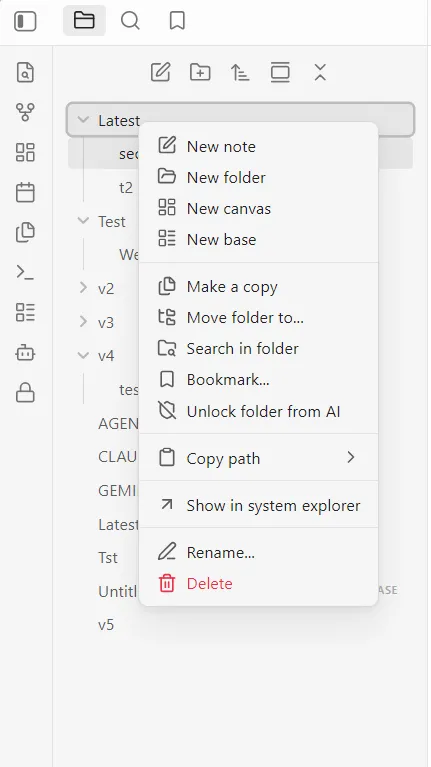
Task: Insert template copy-pages ribbon icon
Action: click(x=25, y=232)
